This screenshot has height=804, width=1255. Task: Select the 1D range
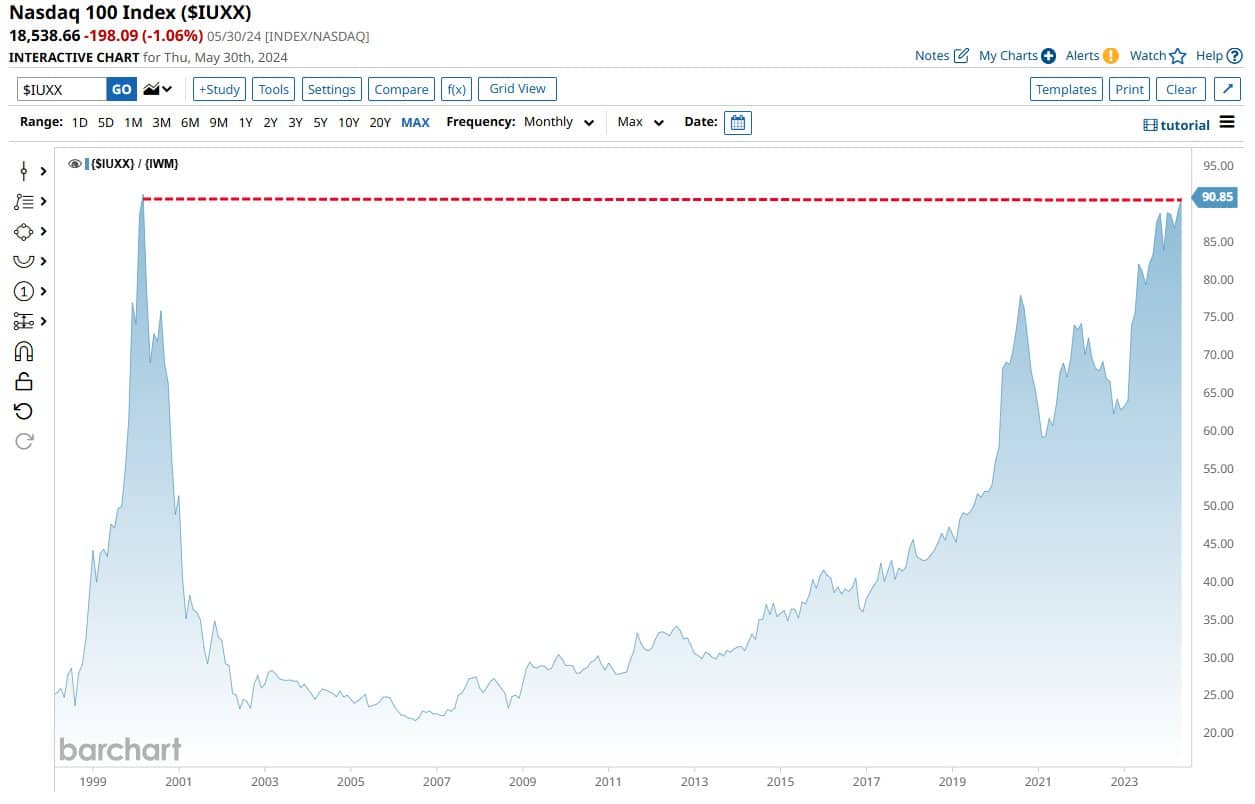tap(80, 122)
